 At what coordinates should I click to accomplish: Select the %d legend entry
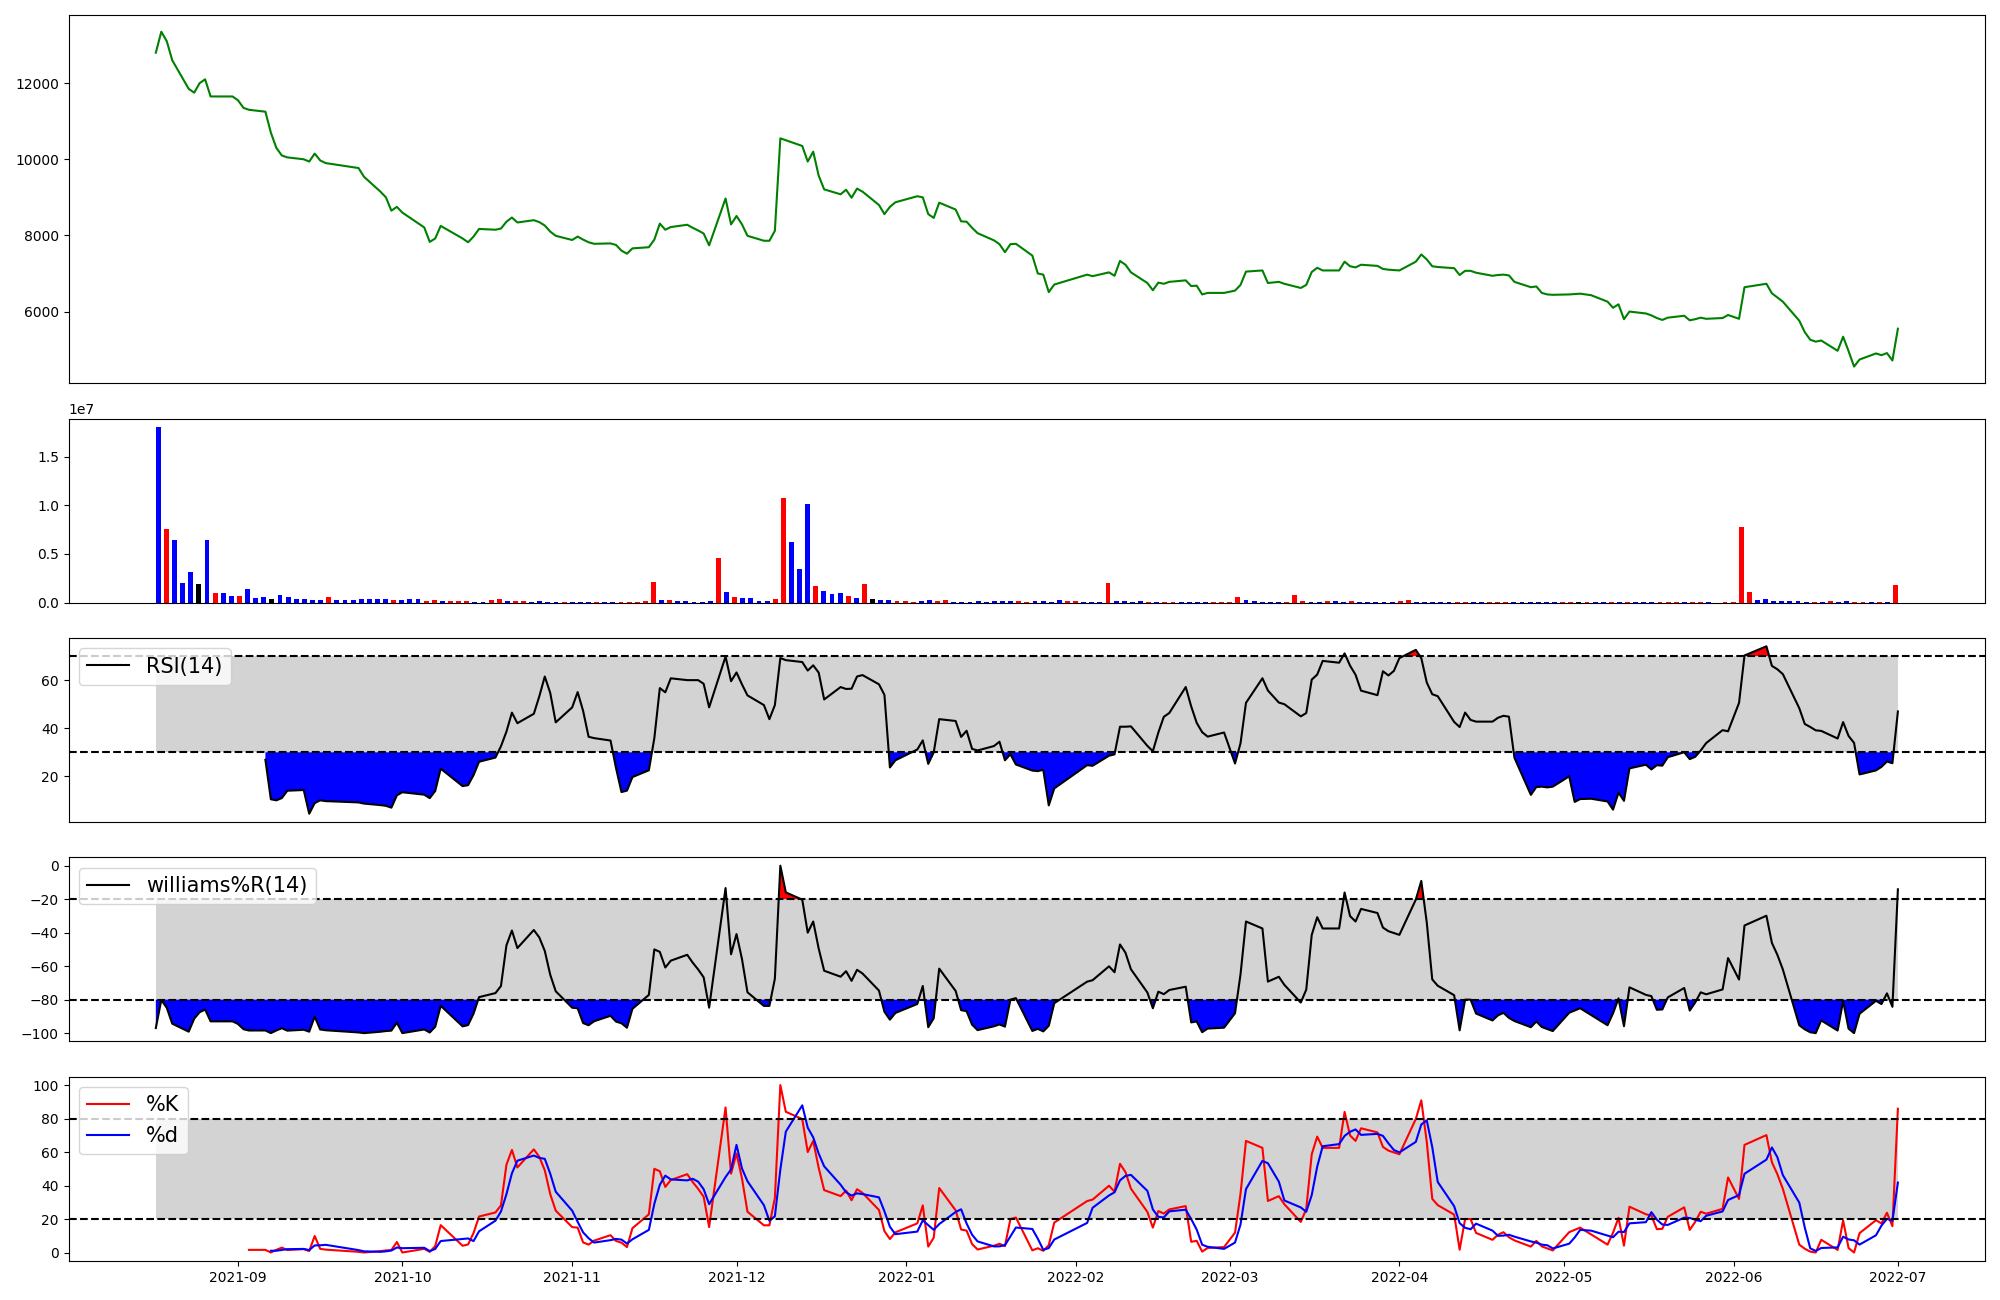162,1135
